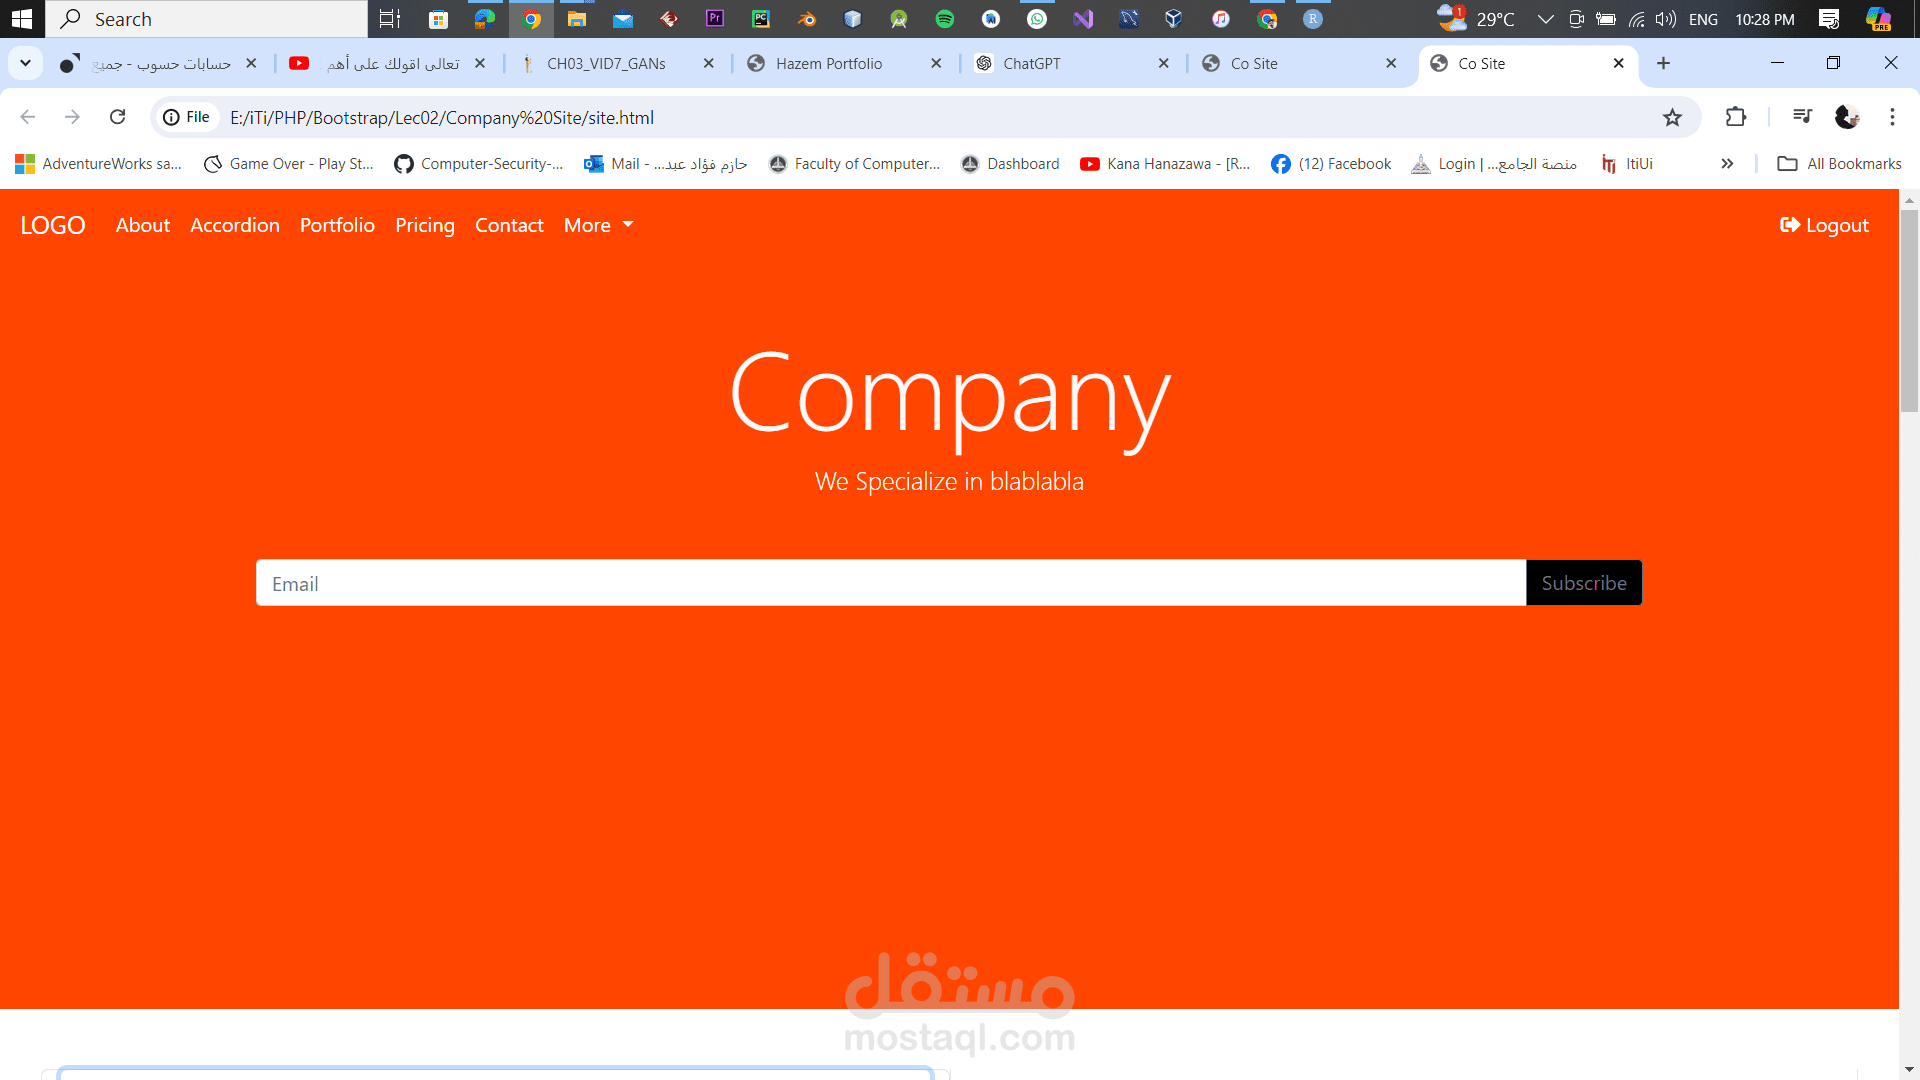The image size is (1920, 1080).
Task: Toggle the Action Center panel
Action: pos(1830,18)
